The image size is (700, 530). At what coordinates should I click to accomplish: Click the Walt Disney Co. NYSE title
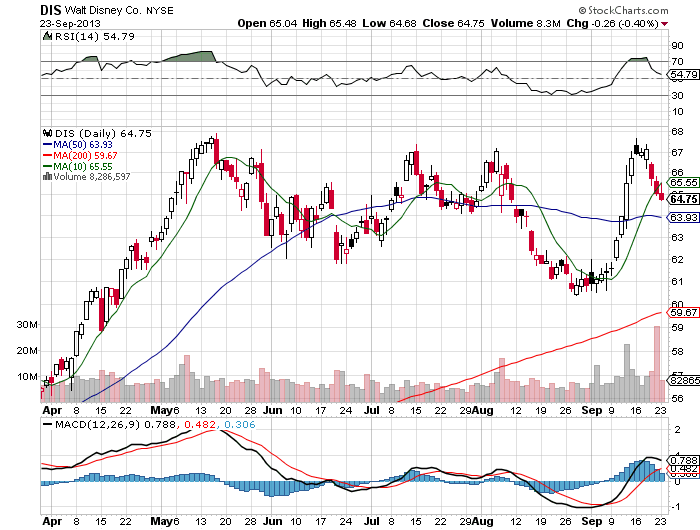click(119, 10)
